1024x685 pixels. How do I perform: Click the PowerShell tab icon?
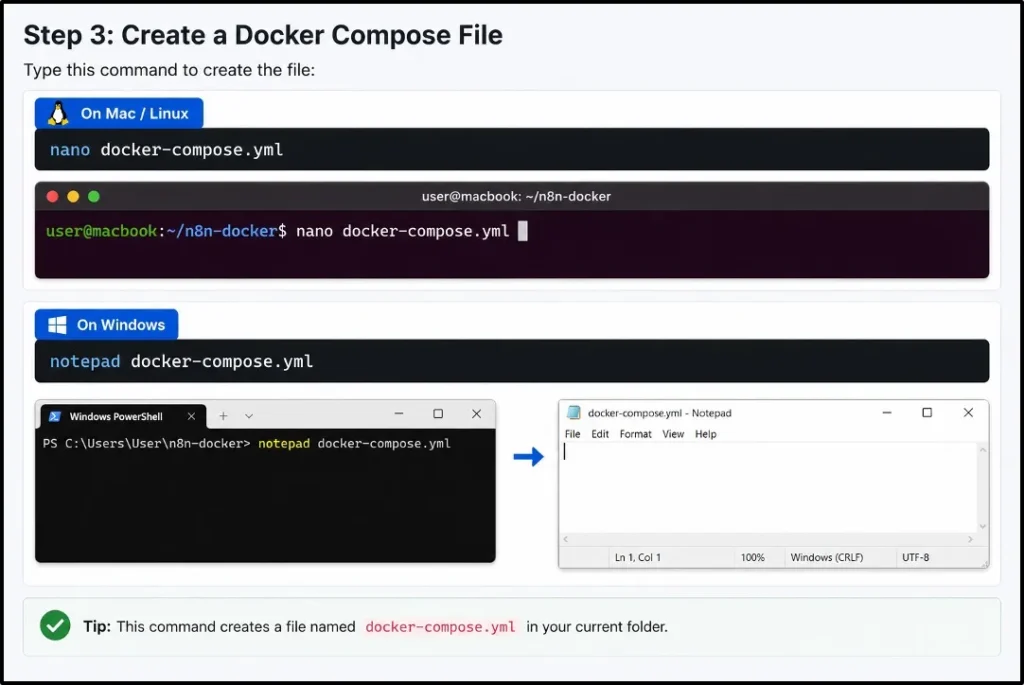point(55,416)
